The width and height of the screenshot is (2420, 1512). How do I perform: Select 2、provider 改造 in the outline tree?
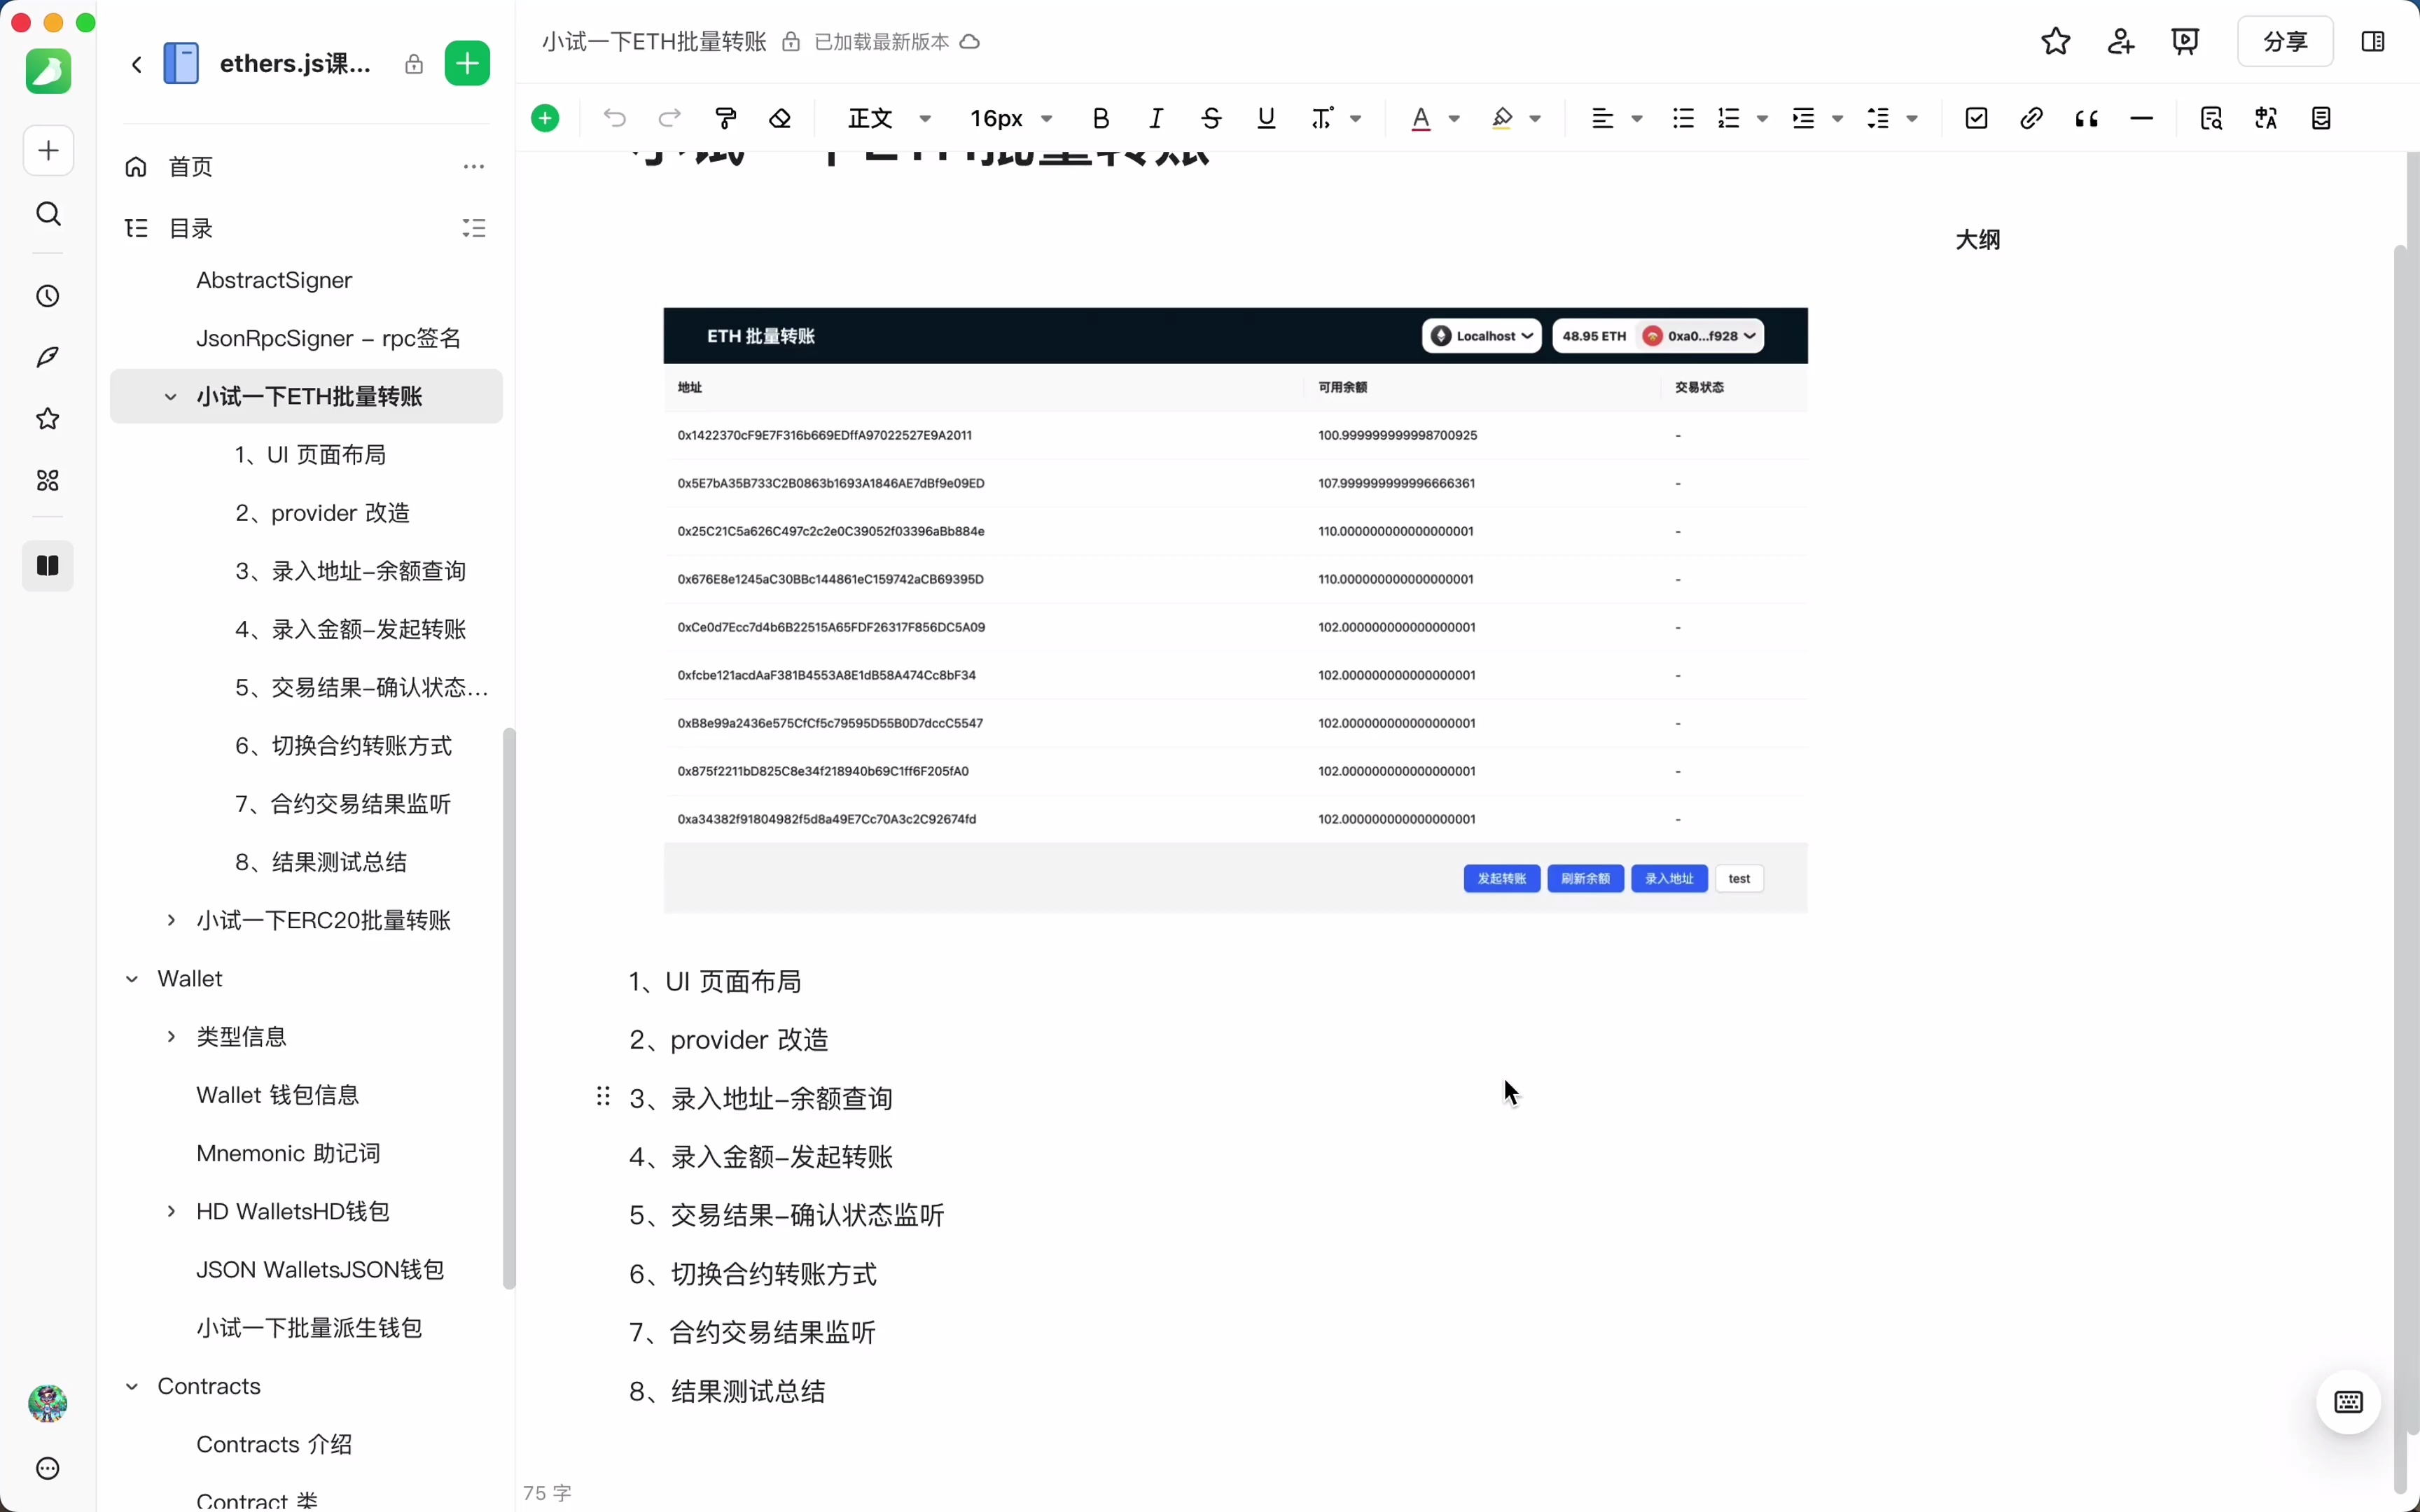point(322,513)
